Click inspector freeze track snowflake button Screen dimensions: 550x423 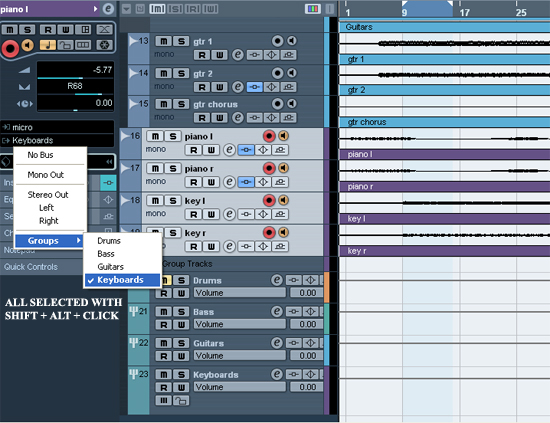pyautogui.click(x=104, y=45)
